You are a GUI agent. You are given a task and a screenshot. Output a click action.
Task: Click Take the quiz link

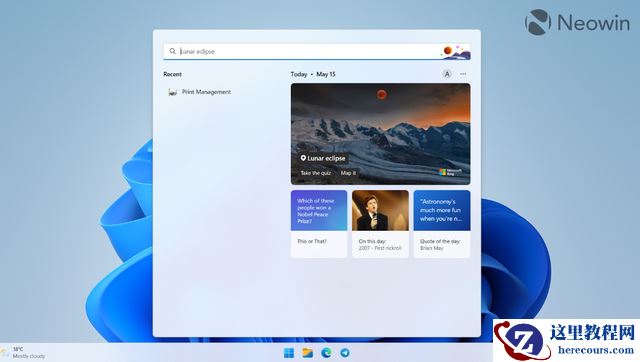[x=316, y=173]
